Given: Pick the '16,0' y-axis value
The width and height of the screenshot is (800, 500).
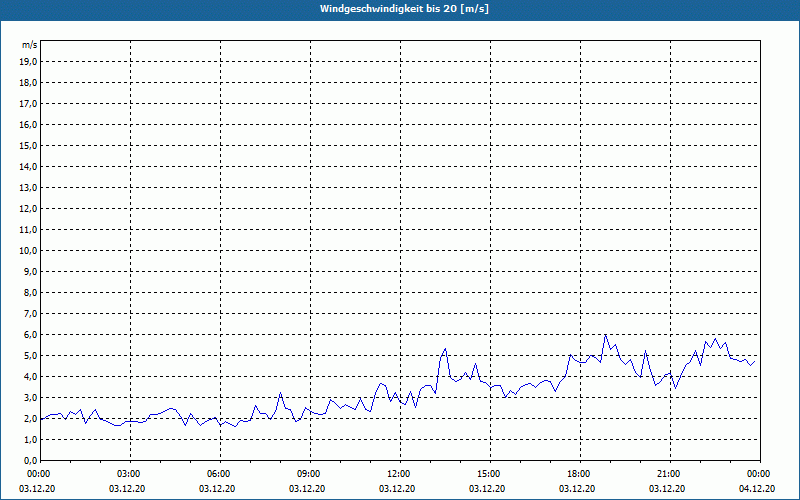Looking at the screenshot, I should click(29, 124).
